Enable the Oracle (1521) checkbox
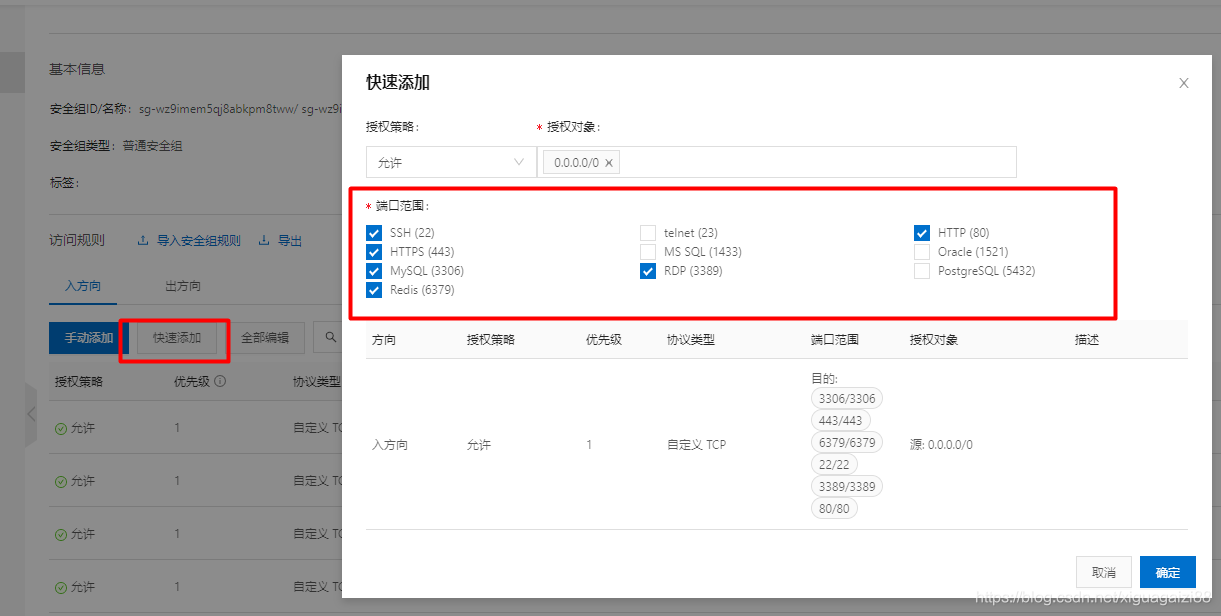The width and height of the screenshot is (1221, 616). point(921,251)
